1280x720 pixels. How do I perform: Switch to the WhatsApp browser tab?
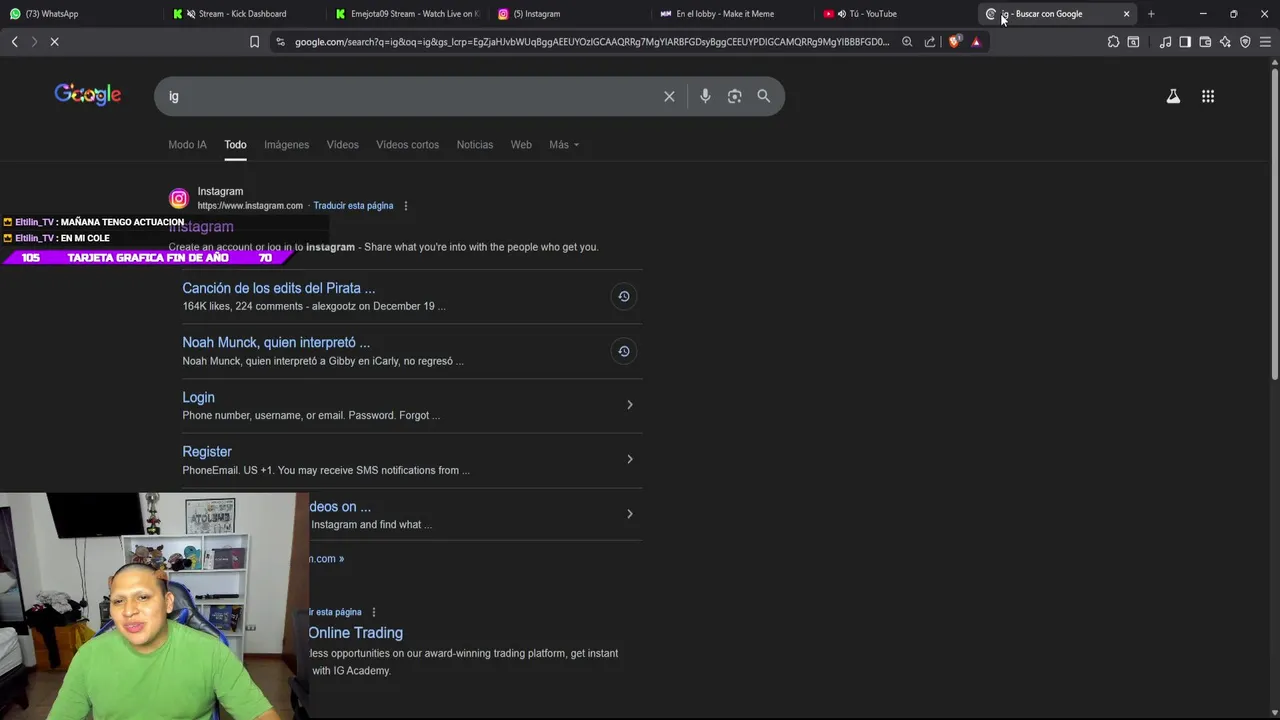80,14
